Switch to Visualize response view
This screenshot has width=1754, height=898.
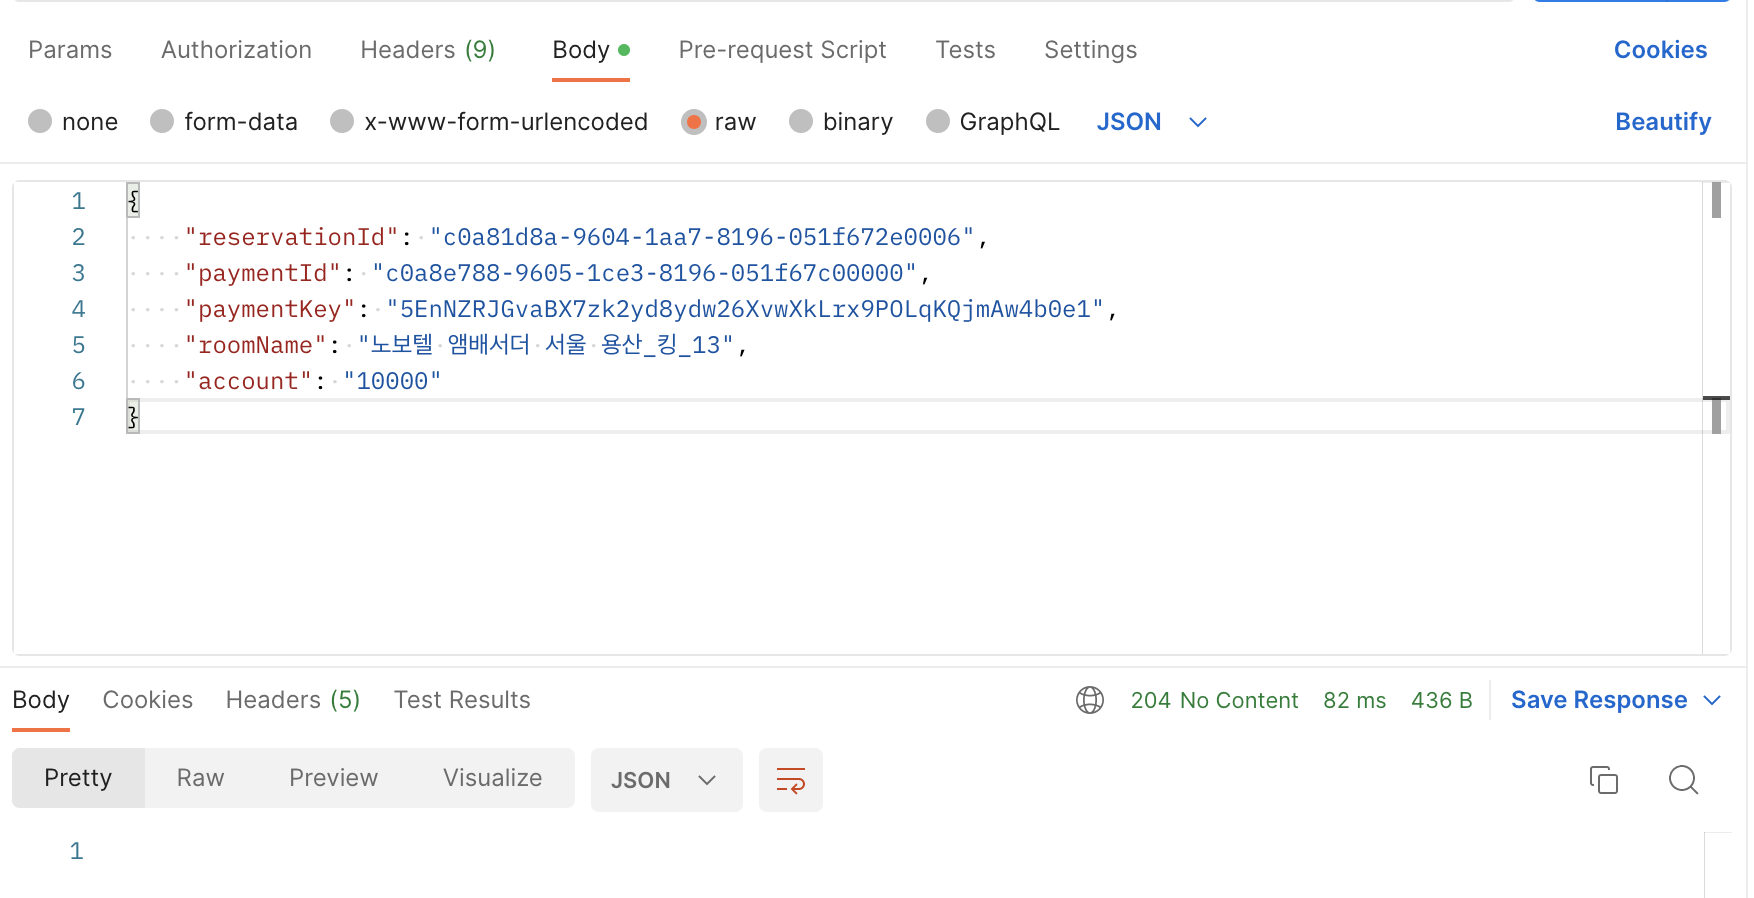pos(492,778)
